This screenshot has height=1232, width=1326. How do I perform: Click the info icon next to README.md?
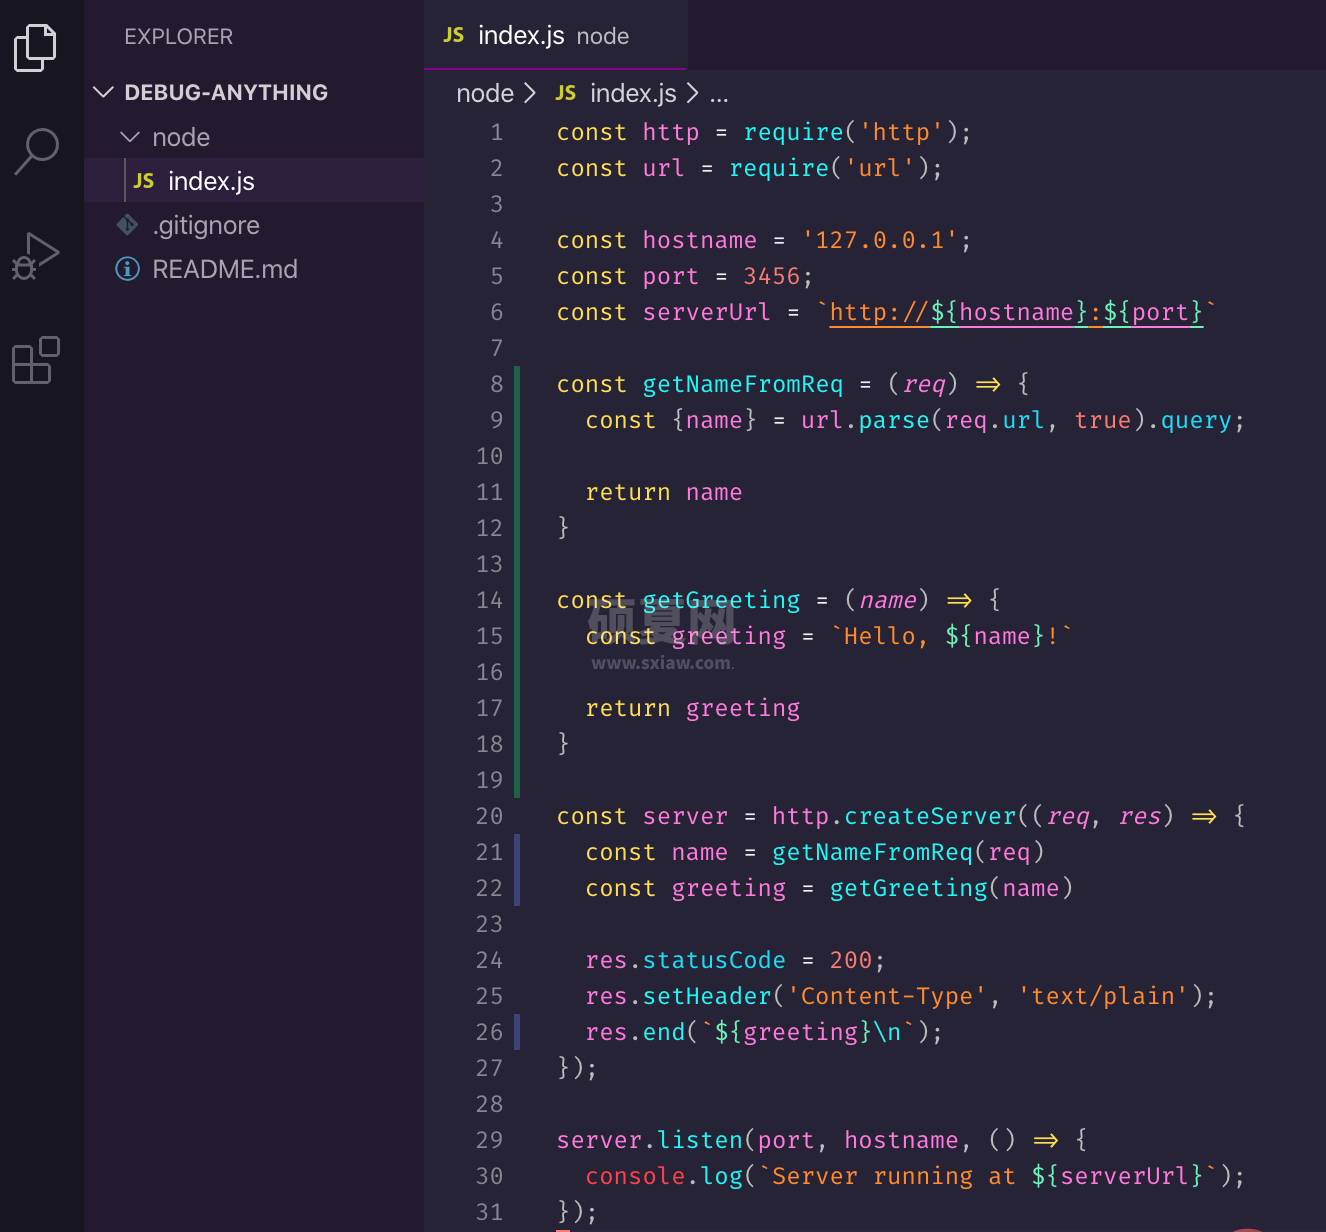click(128, 269)
